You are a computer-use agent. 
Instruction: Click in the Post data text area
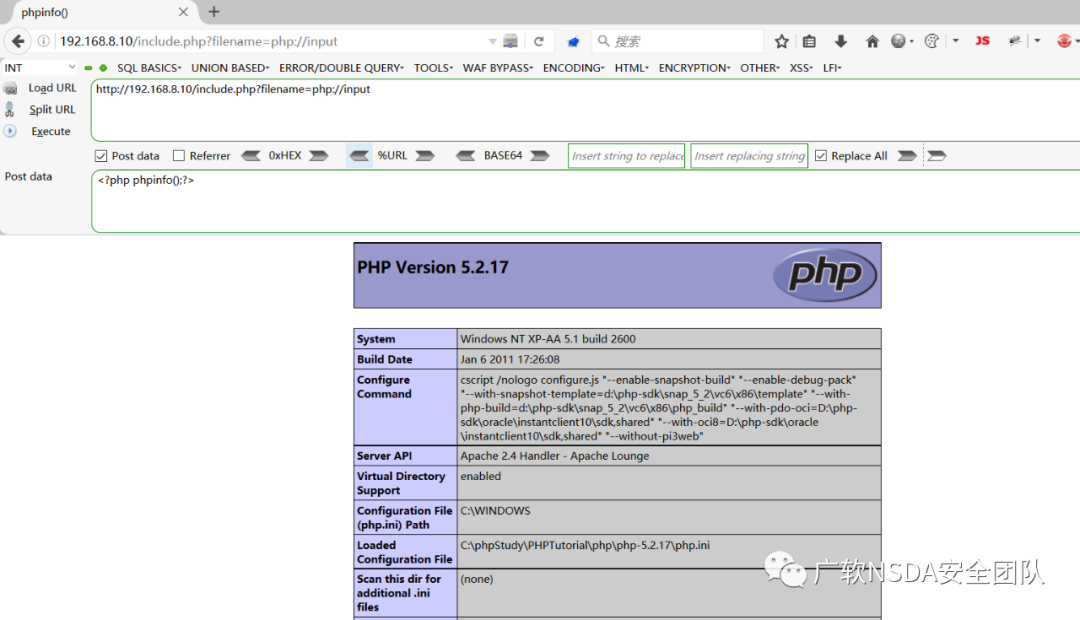(x=585, y=201)
